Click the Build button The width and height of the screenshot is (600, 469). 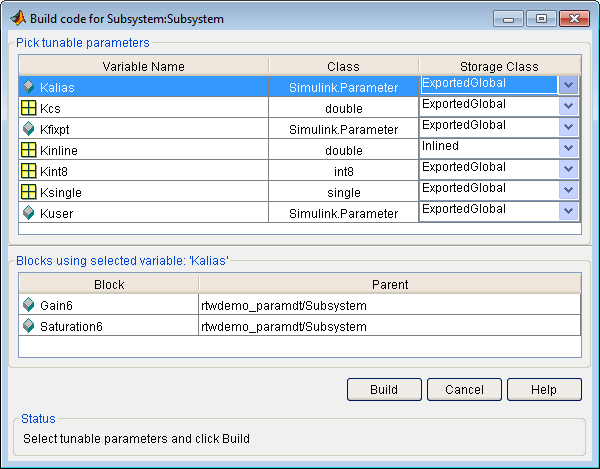pyautogui.click(x=384, y=389)
